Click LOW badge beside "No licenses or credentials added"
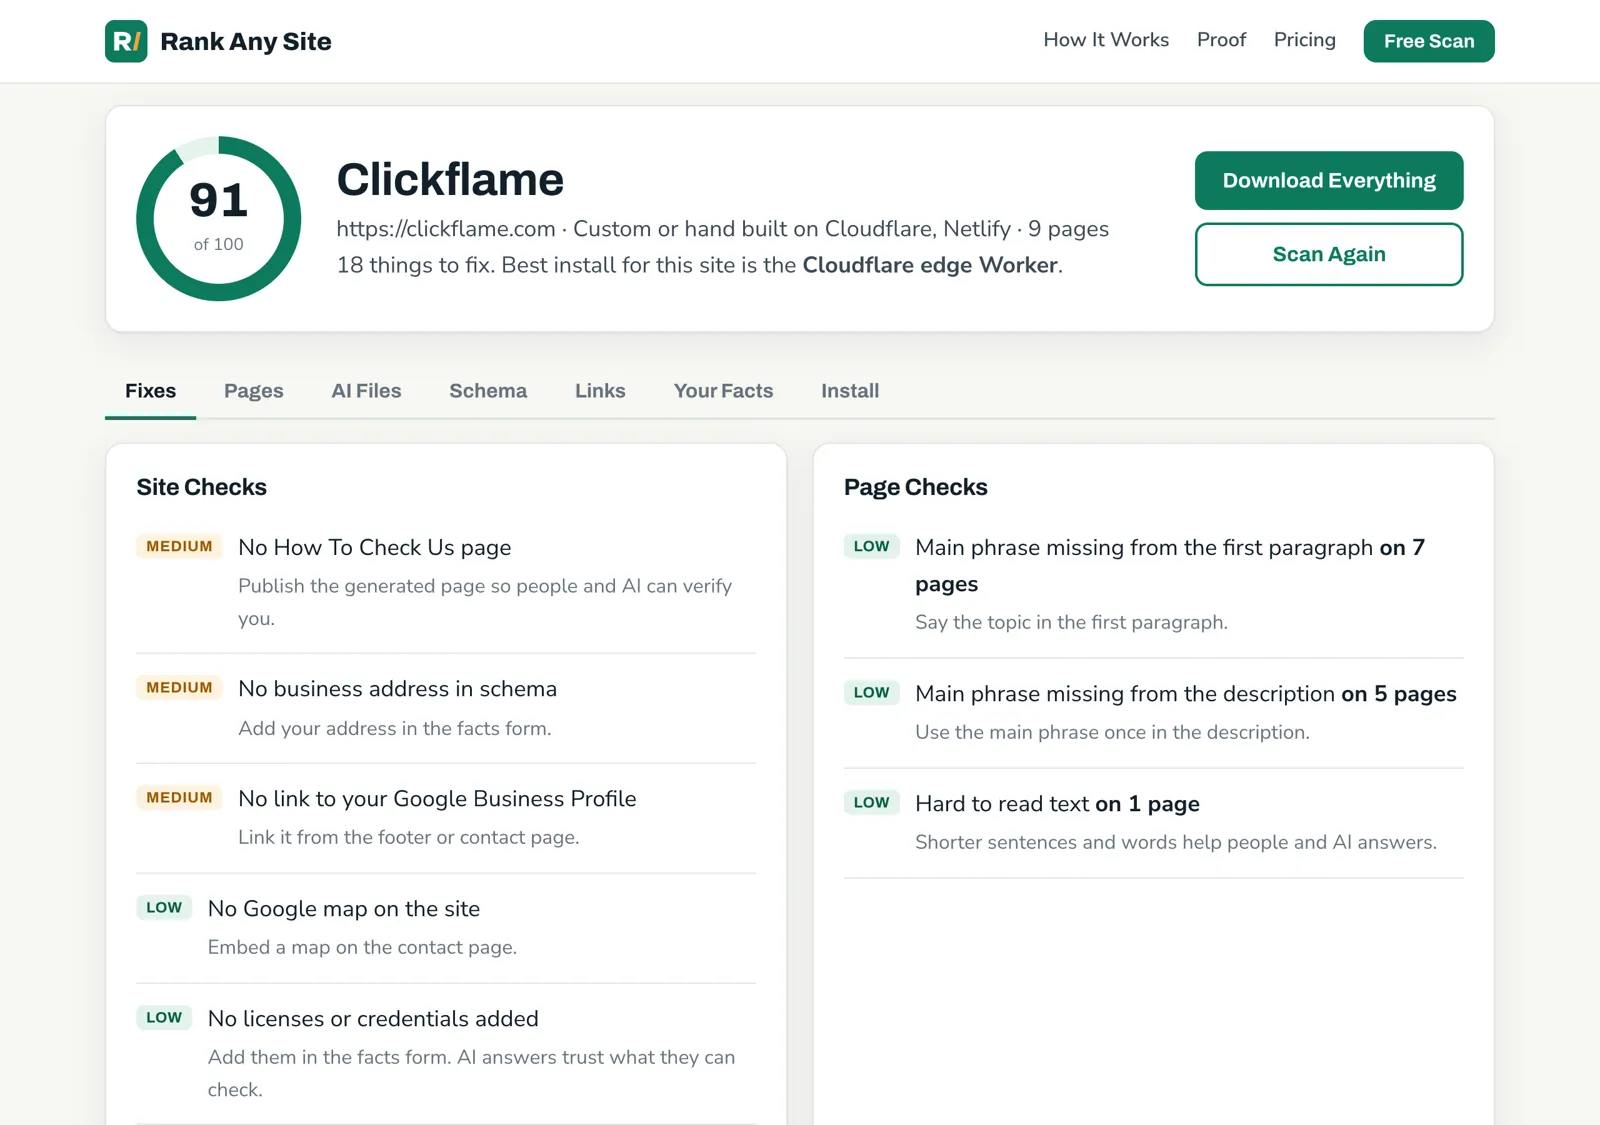This screenshot has height=1125, width=1600. (164, 1017)
